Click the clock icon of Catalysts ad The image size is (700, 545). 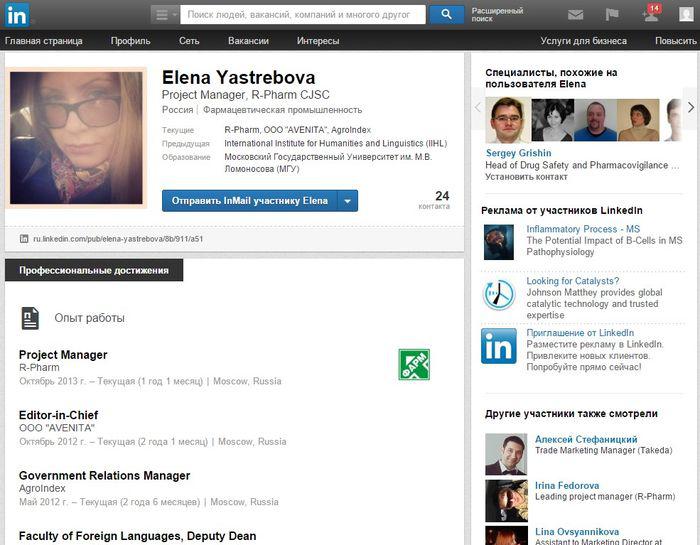click(499, 295)
